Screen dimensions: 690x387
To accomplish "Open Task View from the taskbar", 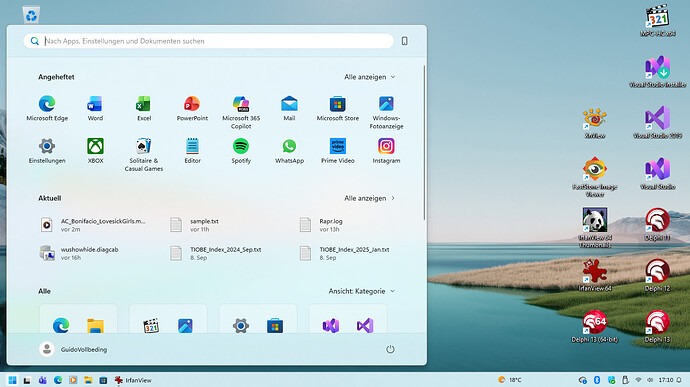I will click(x=27, y=380).
